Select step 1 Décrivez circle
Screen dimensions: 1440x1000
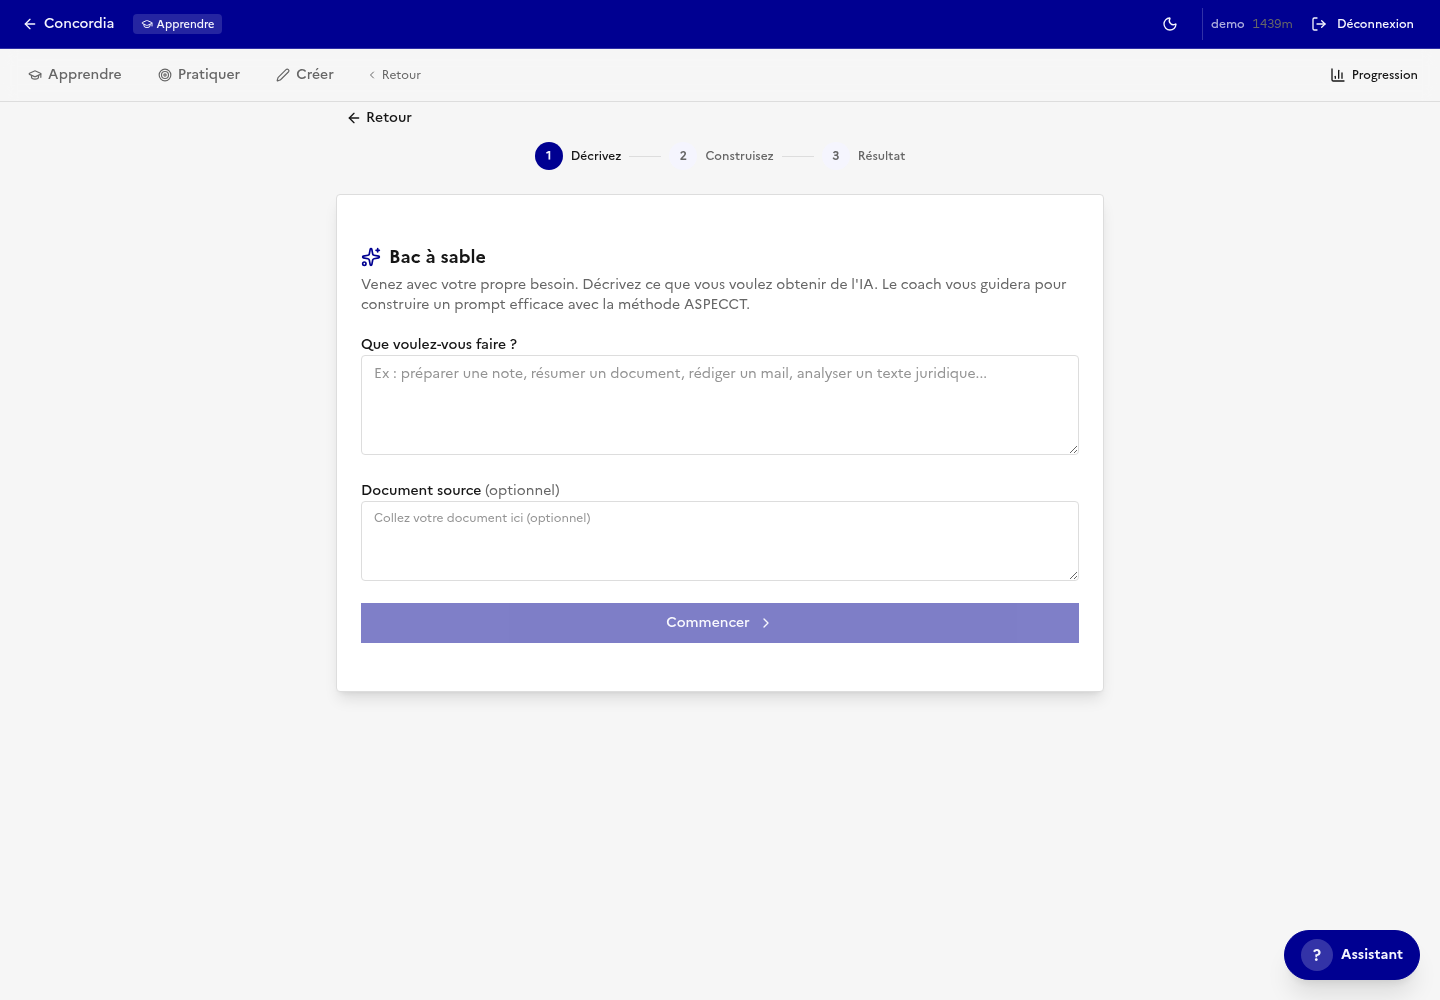point(549,156)
